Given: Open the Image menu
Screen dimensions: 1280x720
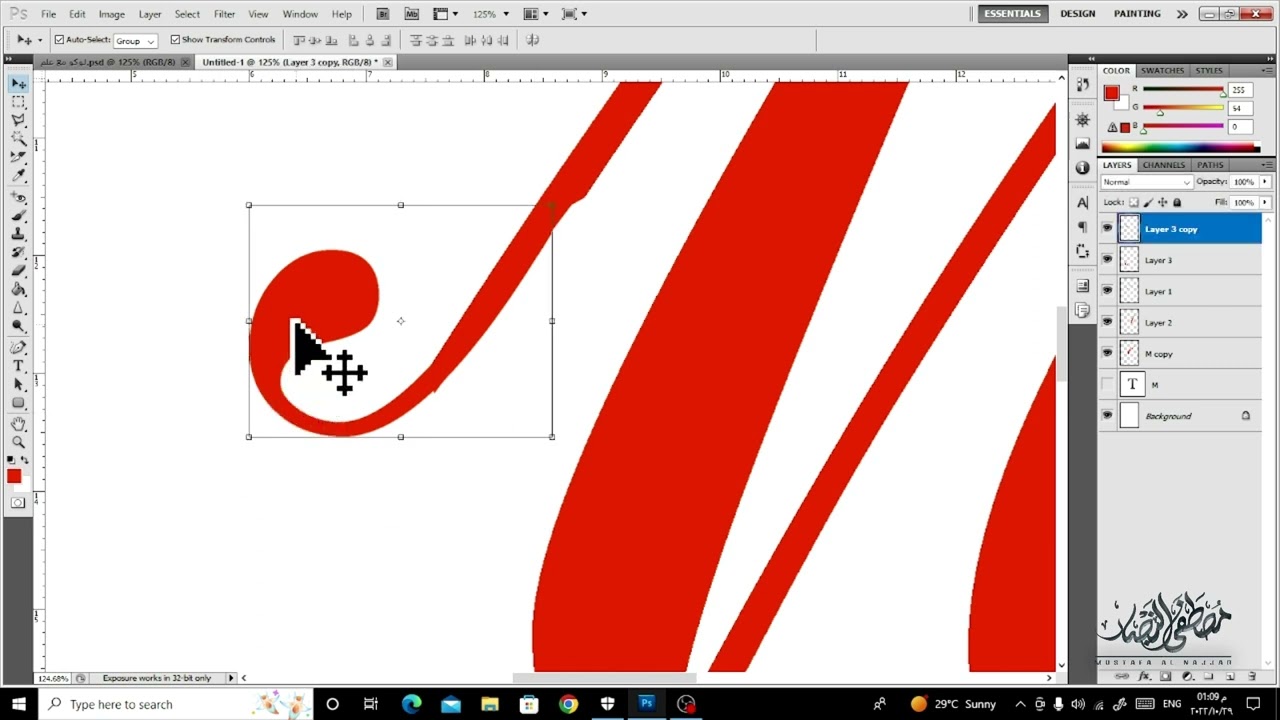Looking at the screenshot, I should (x=112, y=14).
